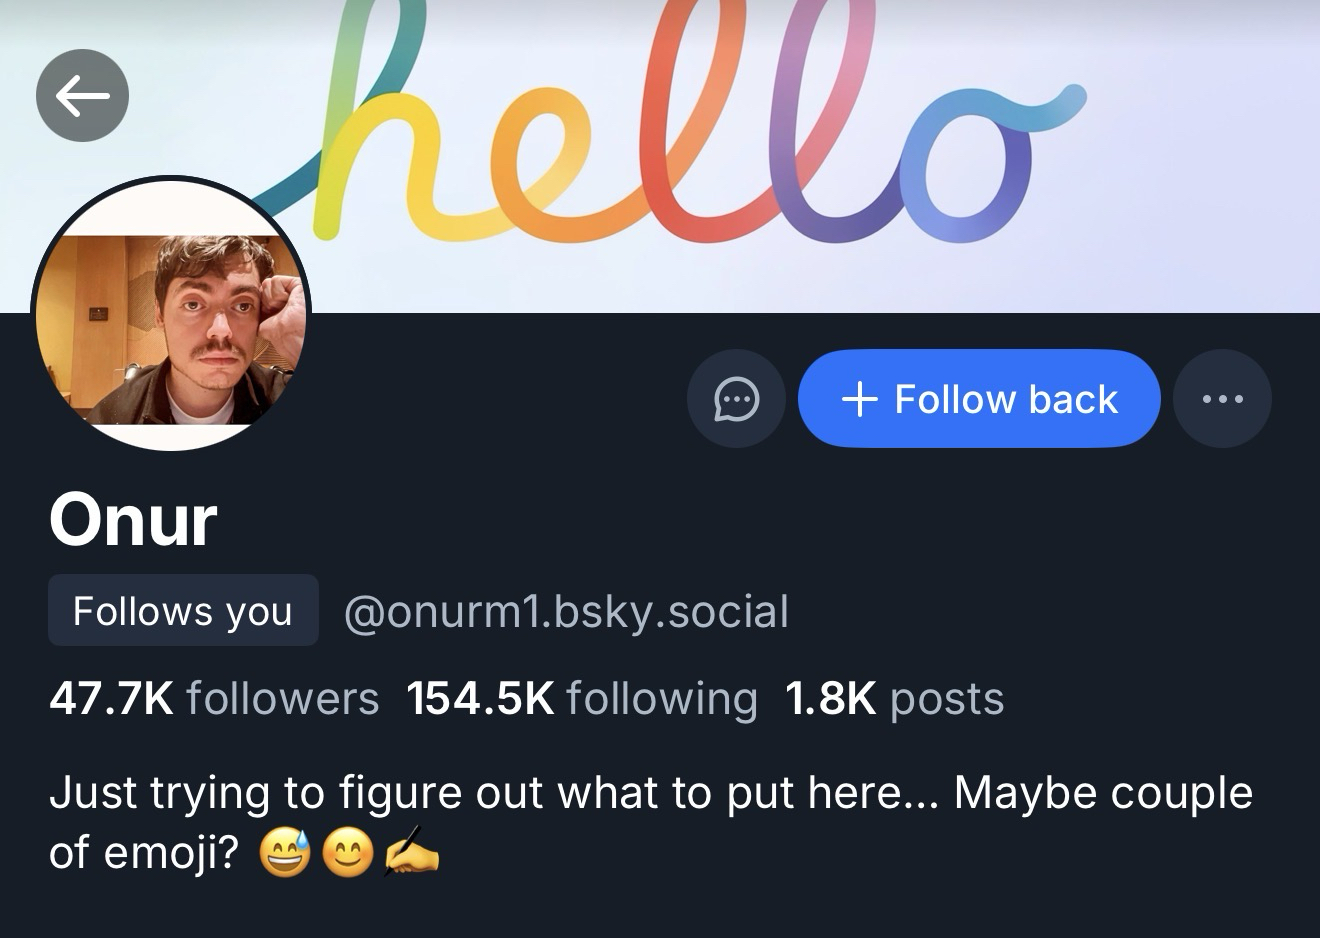
Task: Open chat with the message bubble icon
Action: (x=736, y=399)
